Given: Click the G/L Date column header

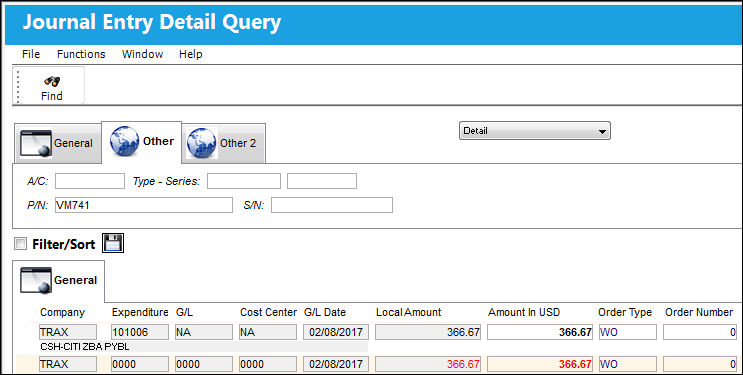Looking at the screenshot, I should point(325,312).
